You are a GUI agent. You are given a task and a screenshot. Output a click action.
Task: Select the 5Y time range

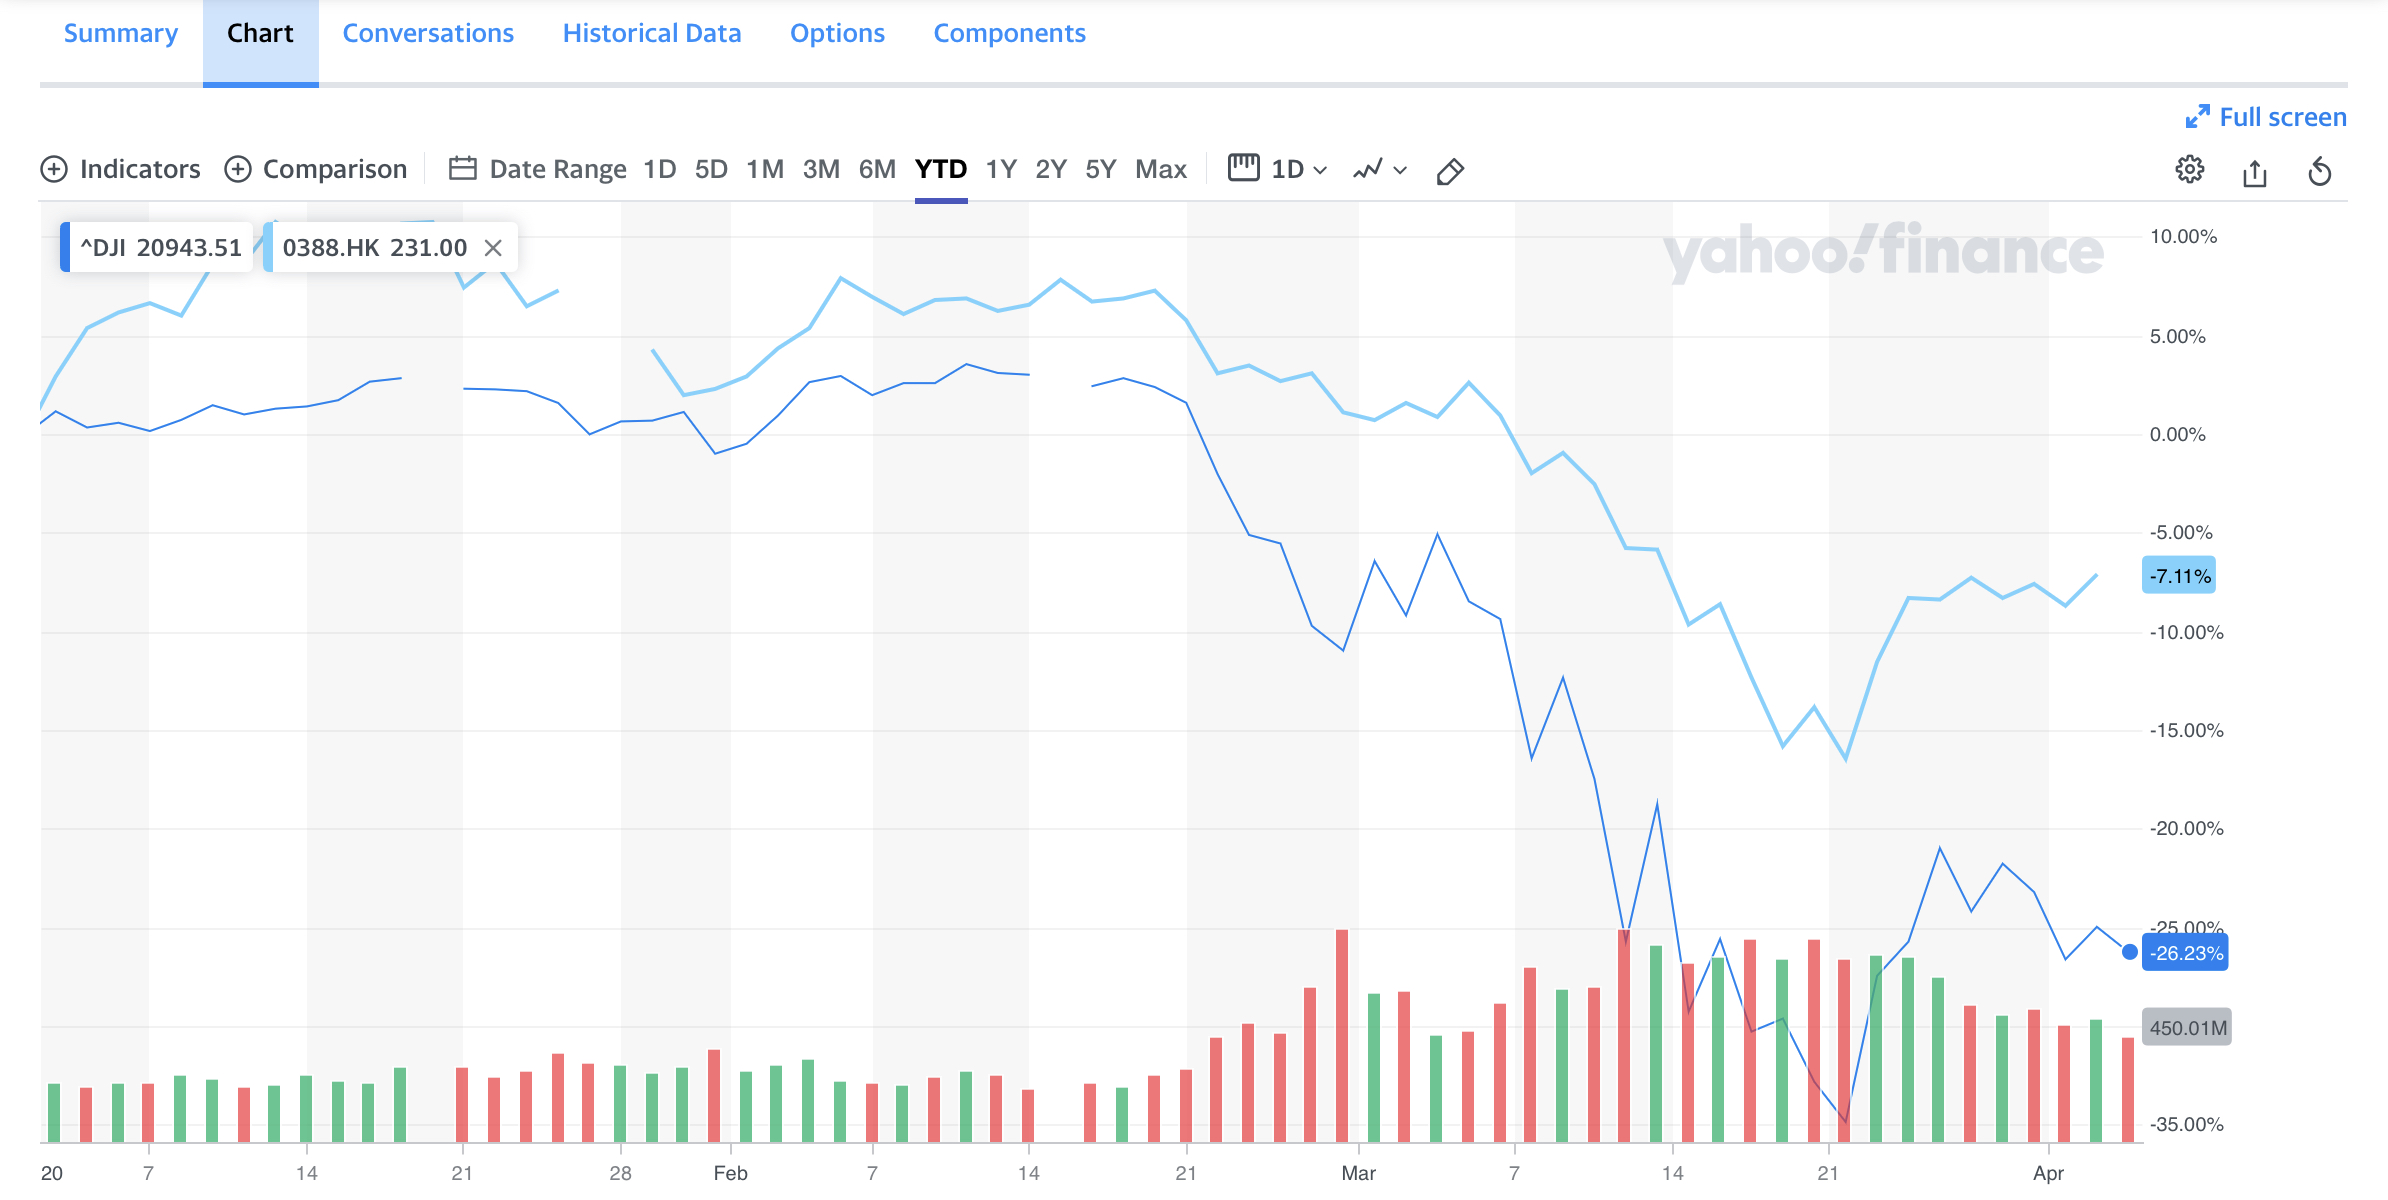[1100, 169]
